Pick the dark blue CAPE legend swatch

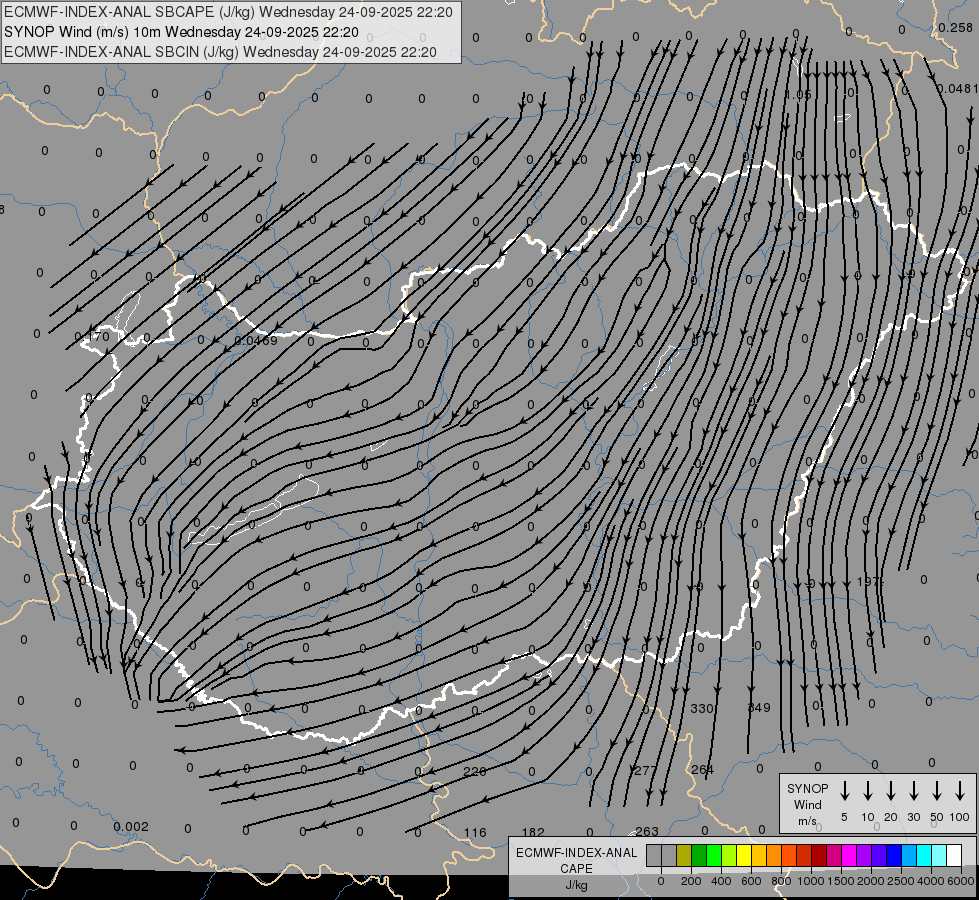pos(894,855)
